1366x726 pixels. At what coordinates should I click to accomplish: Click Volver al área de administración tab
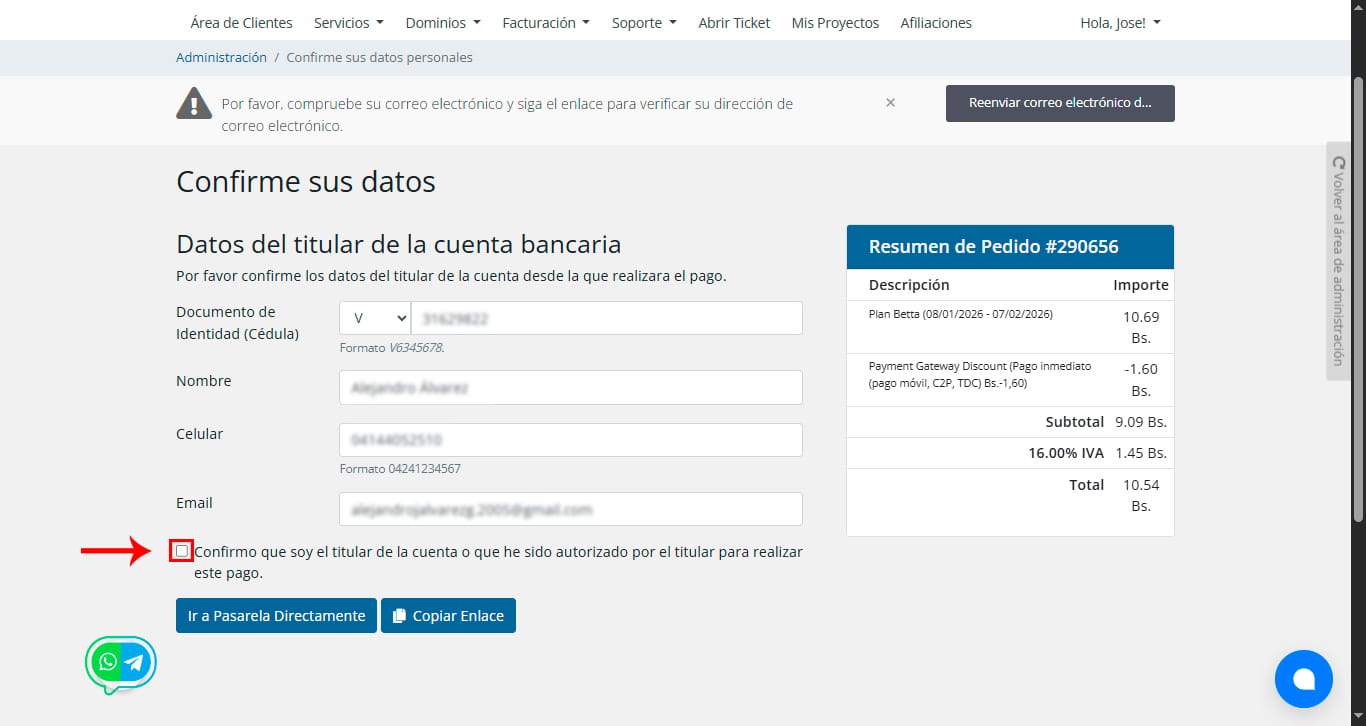click(x=1339, y=261)
